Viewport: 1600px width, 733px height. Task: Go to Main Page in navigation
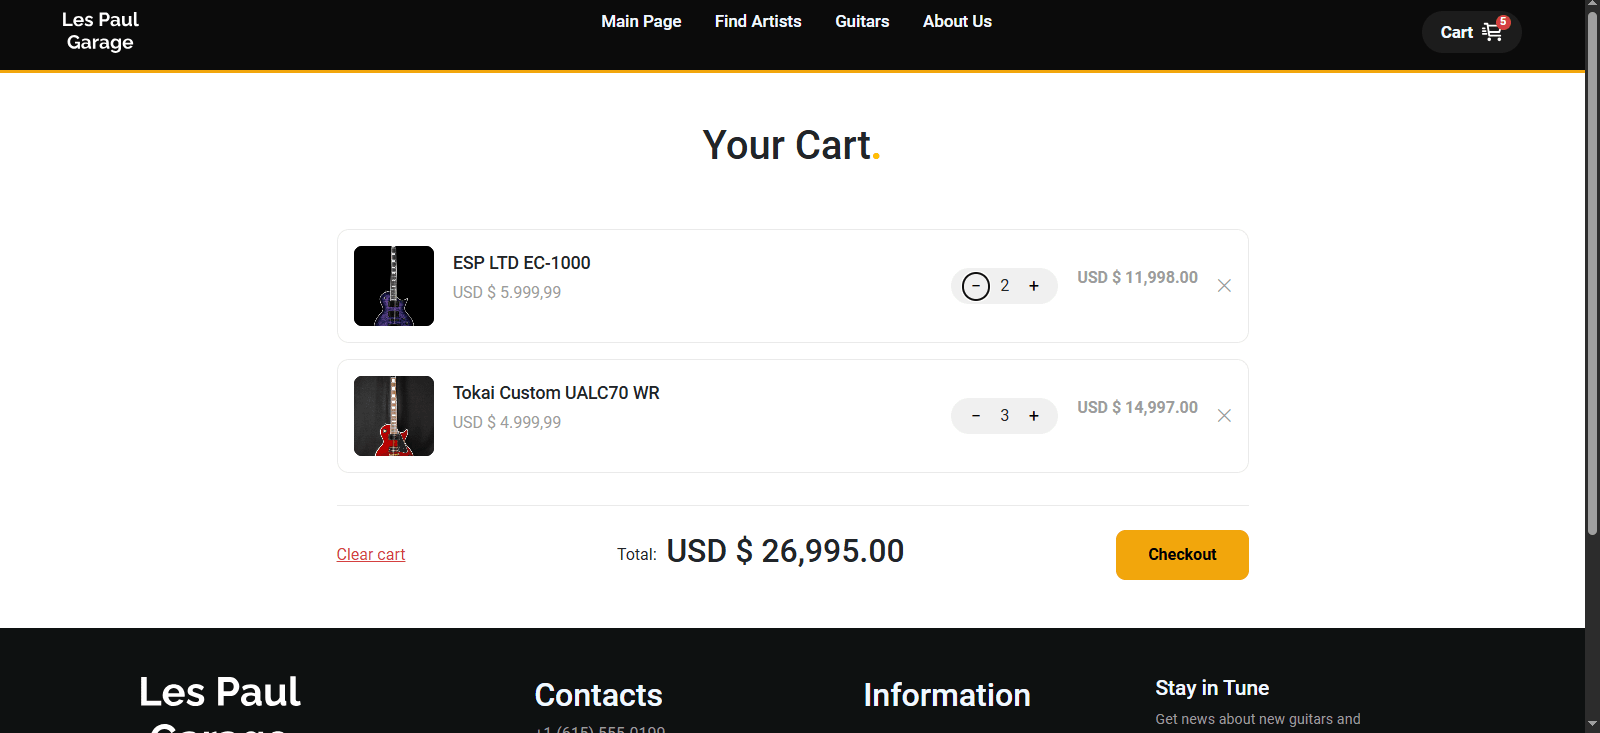[x=641, y=21]
